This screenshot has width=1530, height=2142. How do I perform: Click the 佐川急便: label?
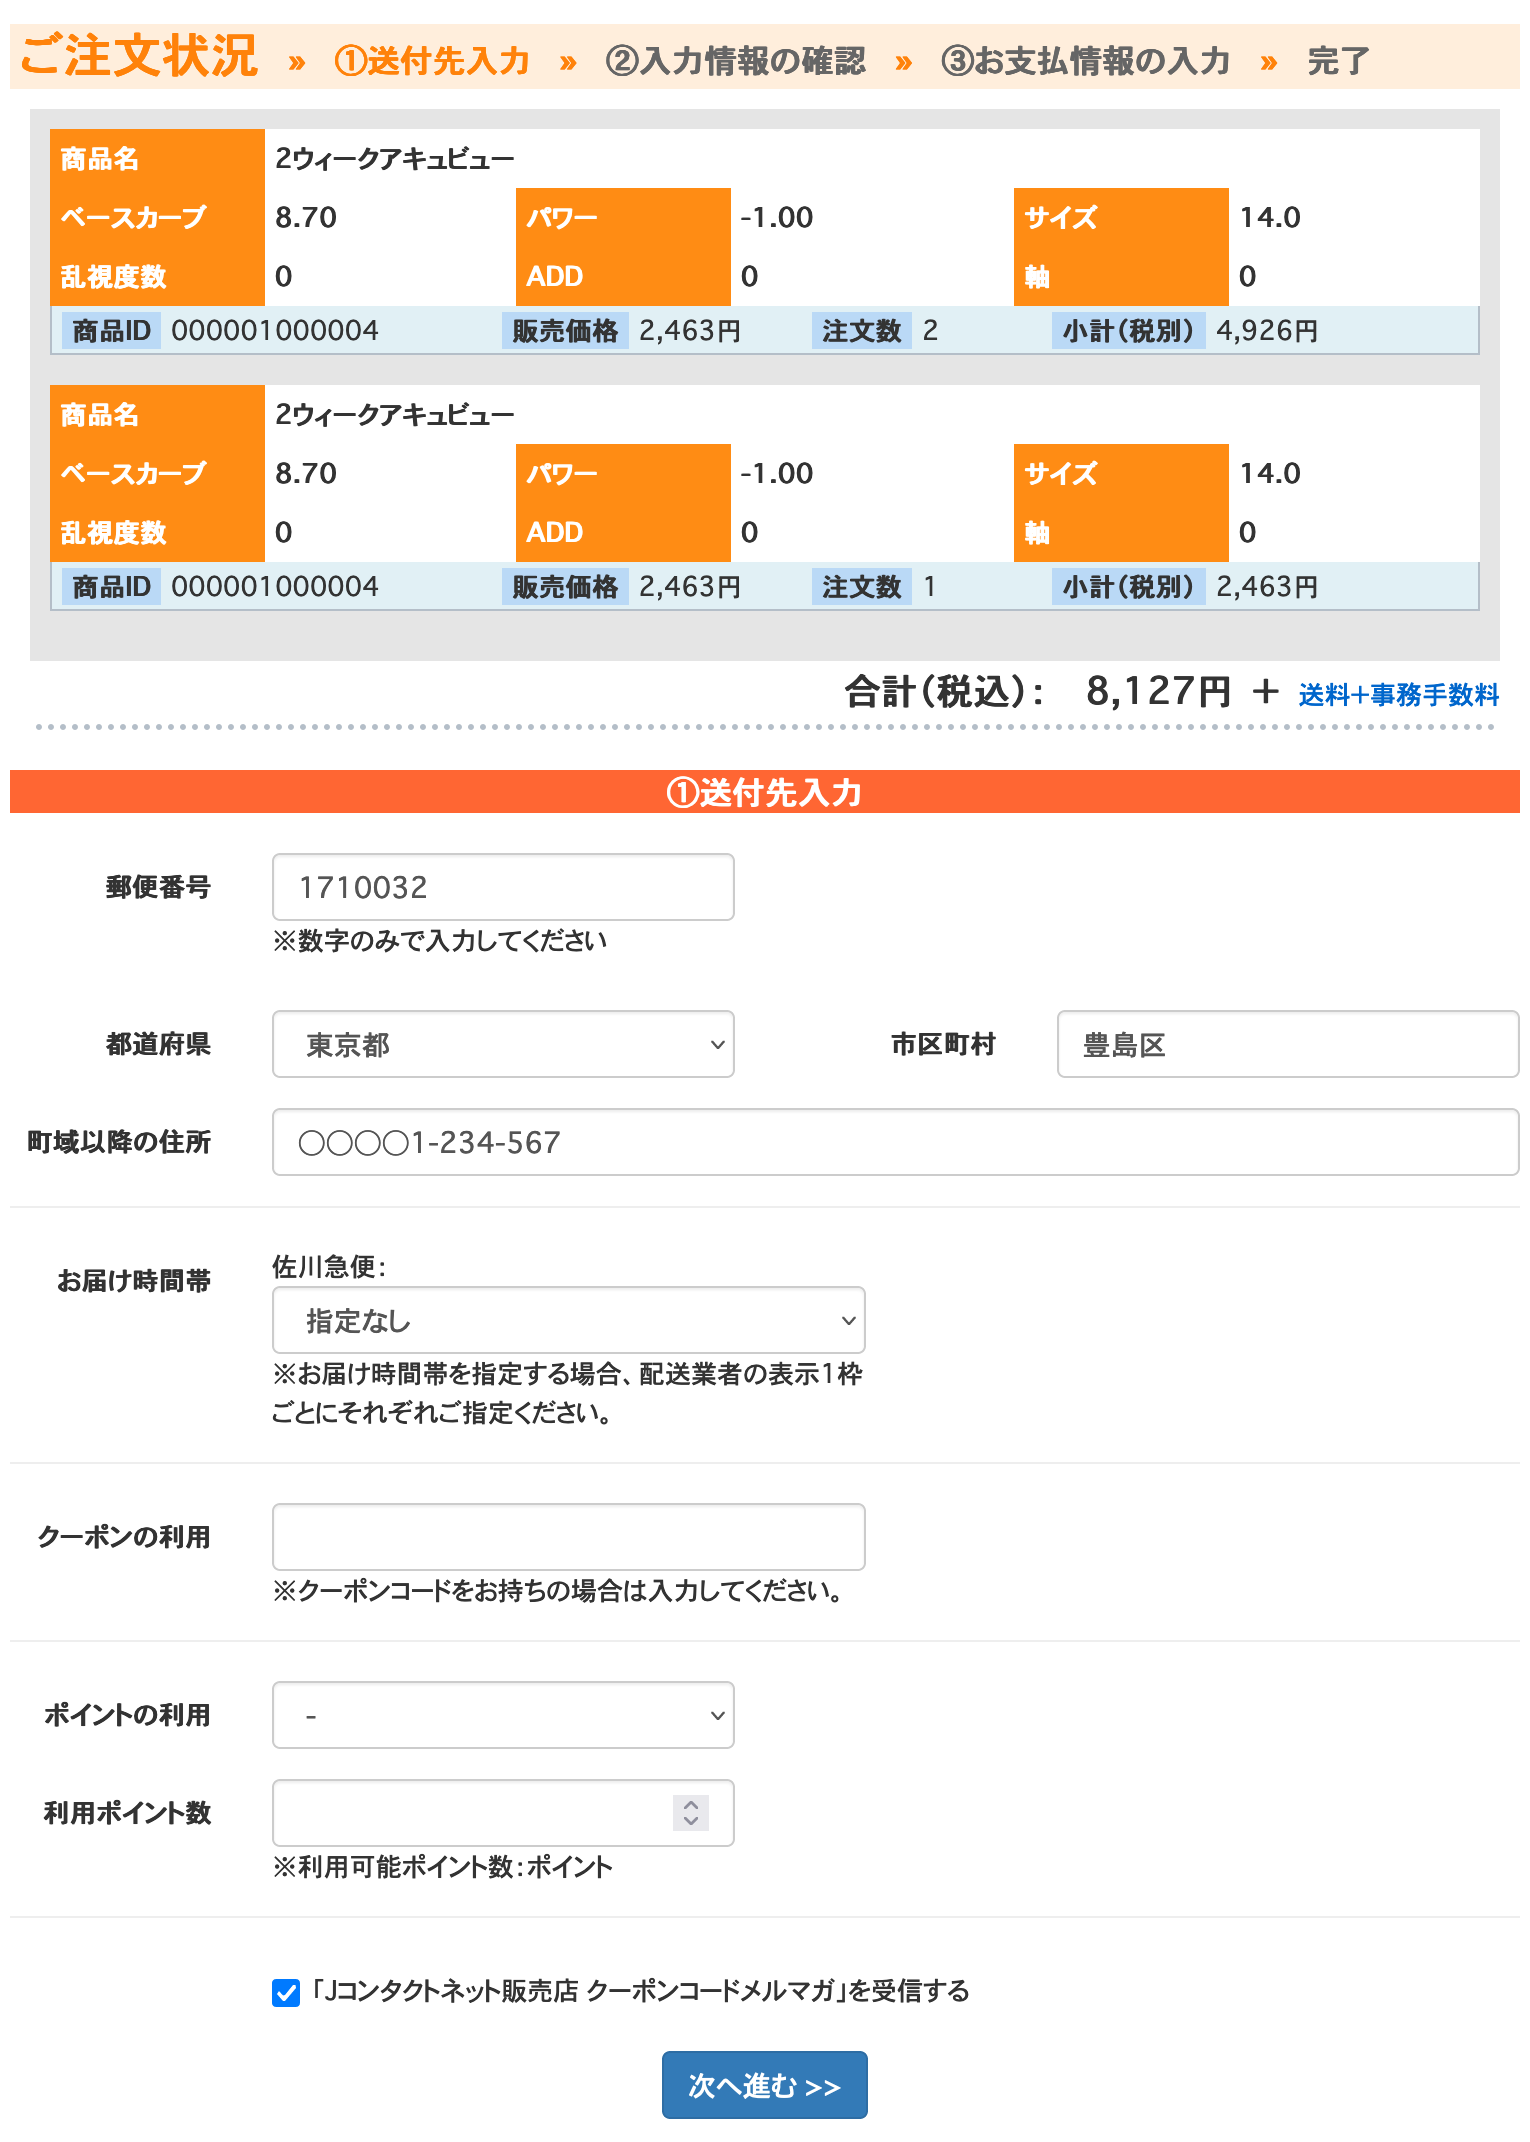pyautogui.click(x=329, y=1267)
